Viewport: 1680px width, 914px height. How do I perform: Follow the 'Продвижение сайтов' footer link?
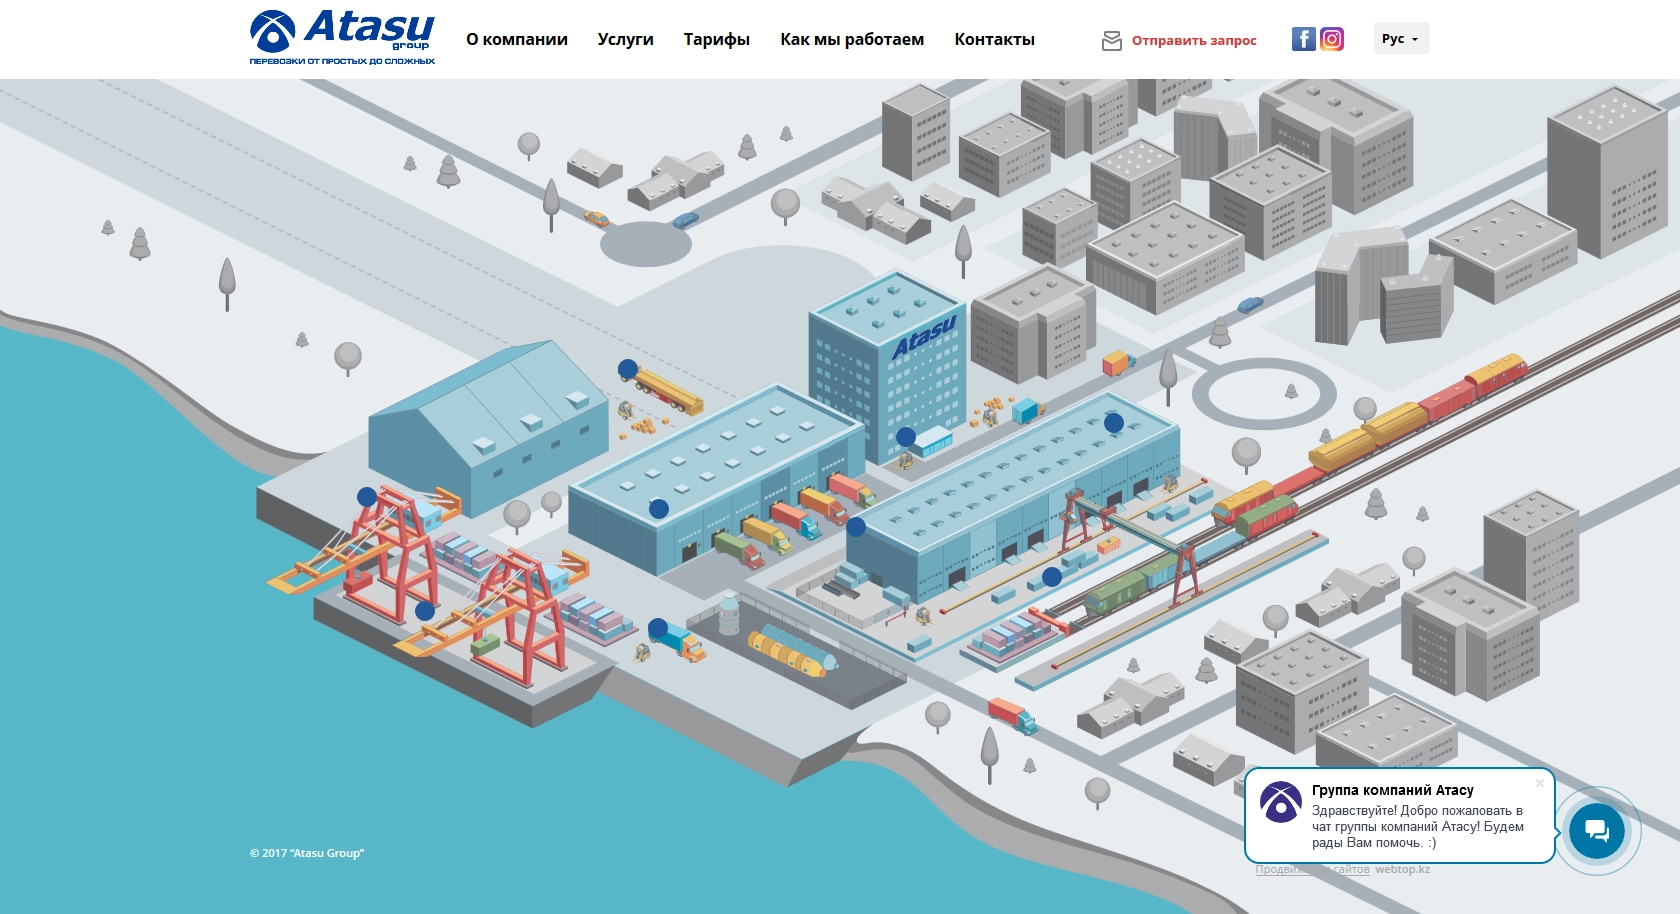[x=1313, y=869]
